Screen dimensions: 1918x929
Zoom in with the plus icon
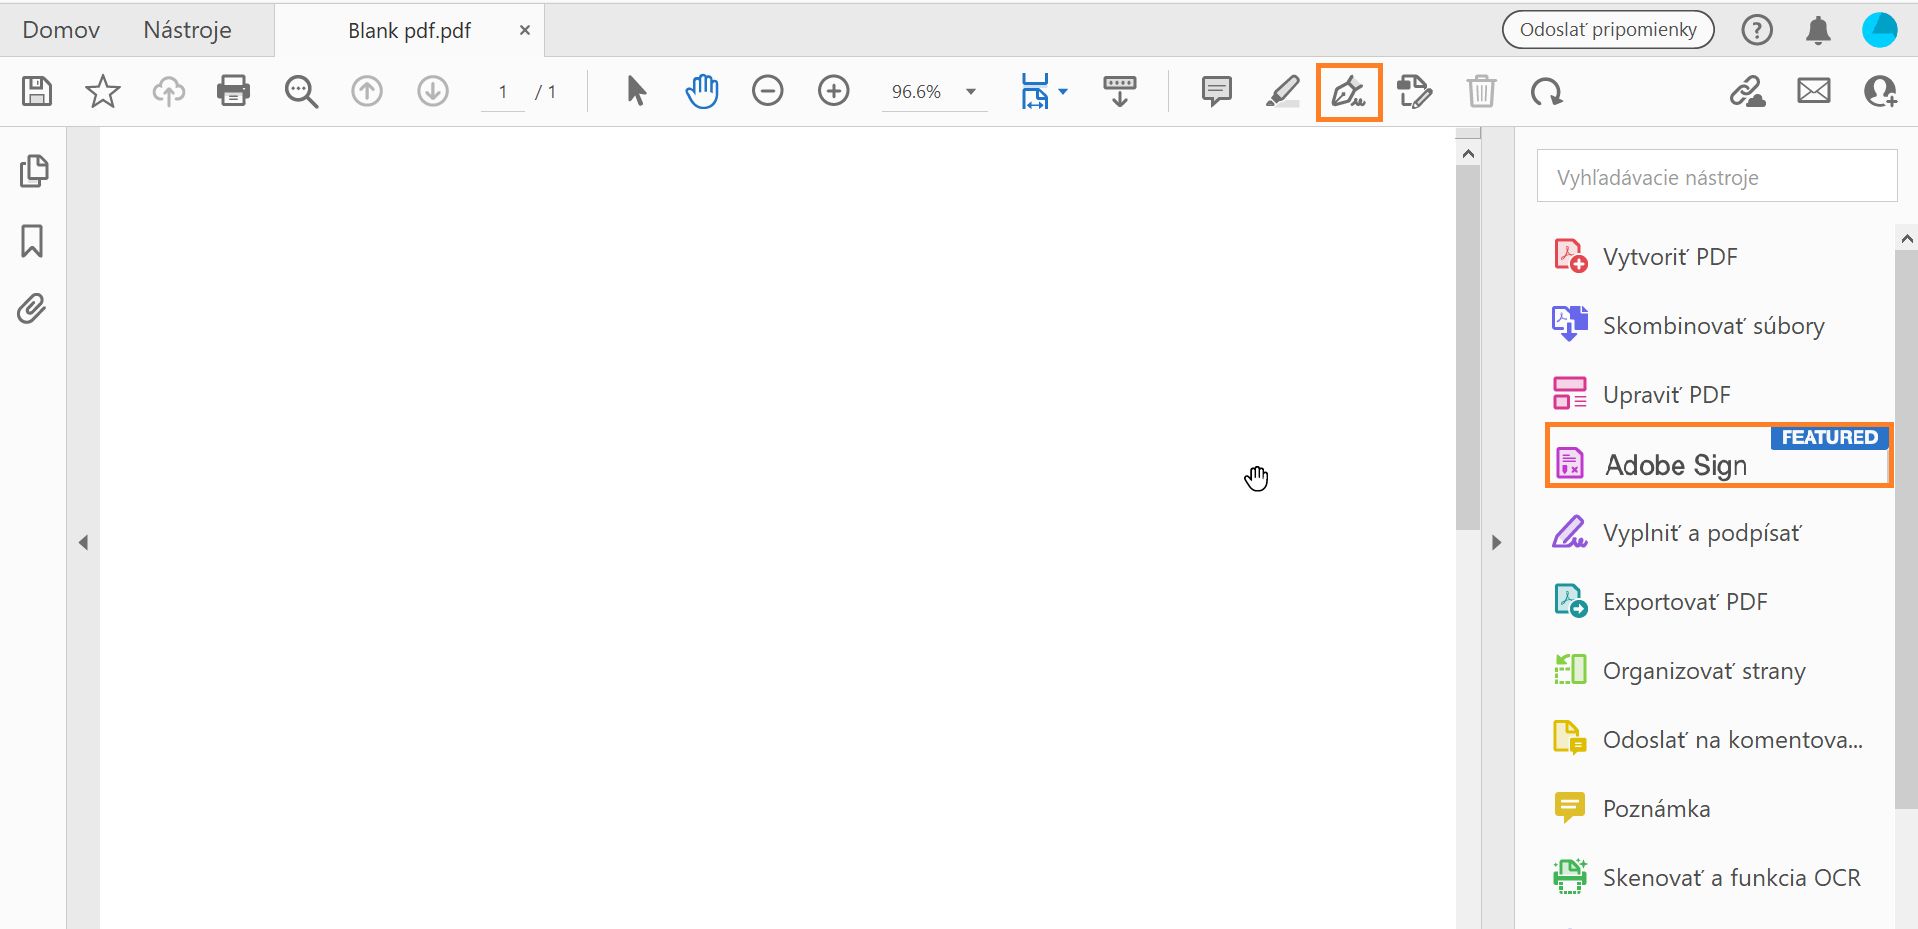coord(834,92)
